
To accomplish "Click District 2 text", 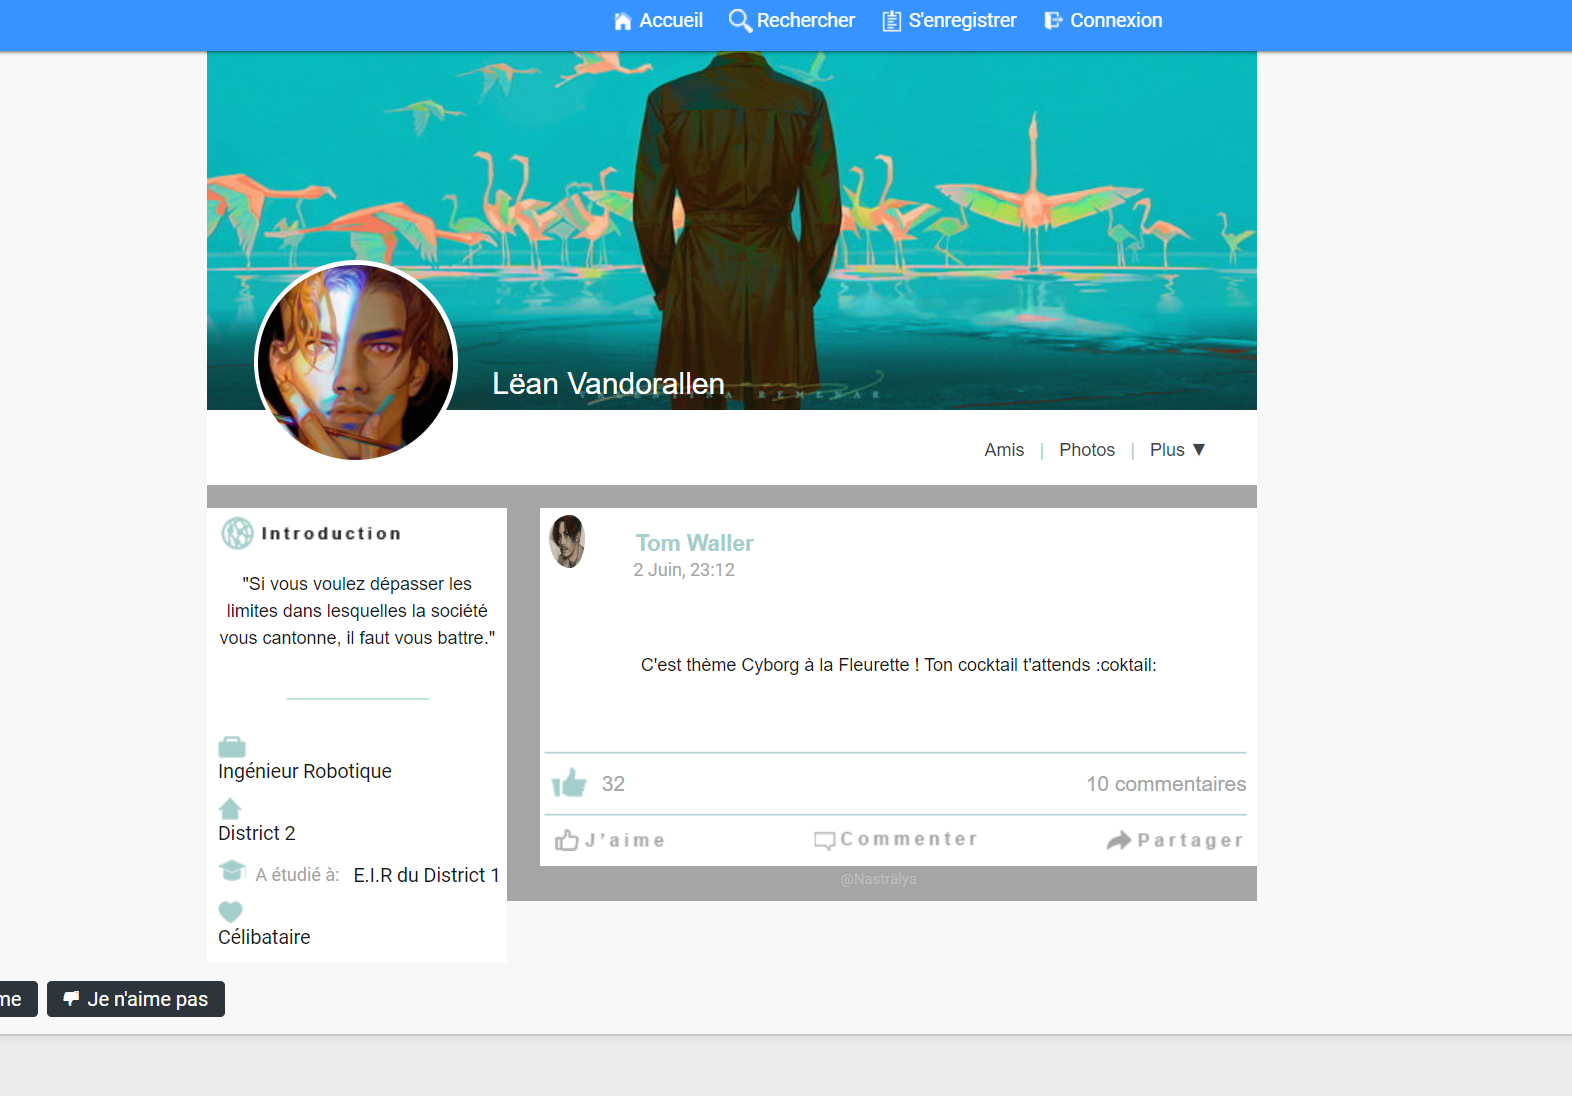I will pyautogui.click(x=257, y=833).
